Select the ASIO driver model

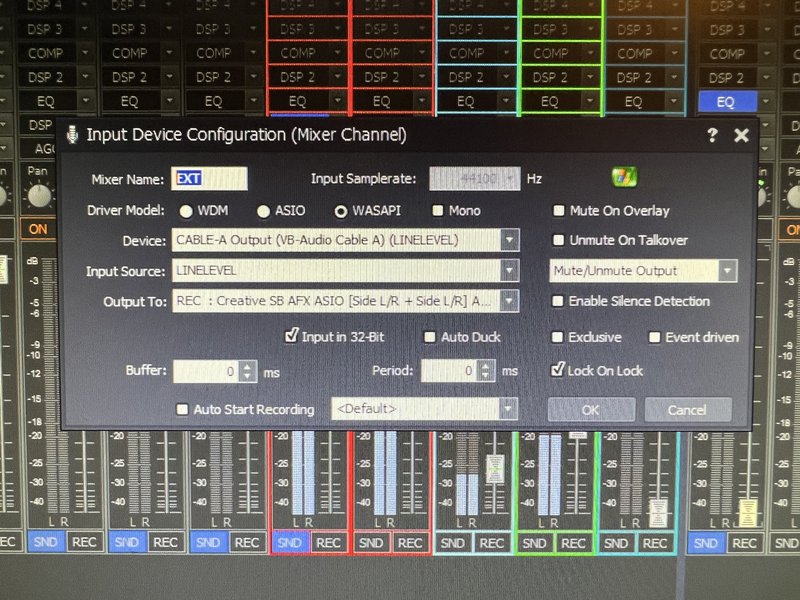click(x=263, y=211)
